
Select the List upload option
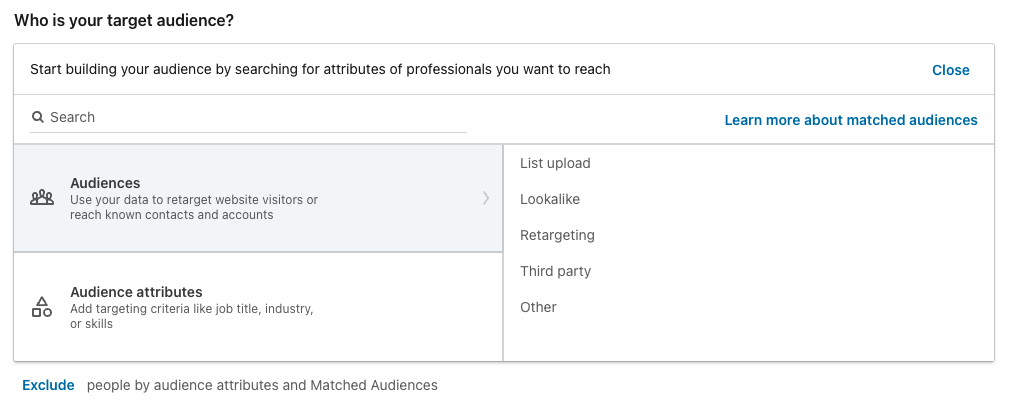click(555, 163)
